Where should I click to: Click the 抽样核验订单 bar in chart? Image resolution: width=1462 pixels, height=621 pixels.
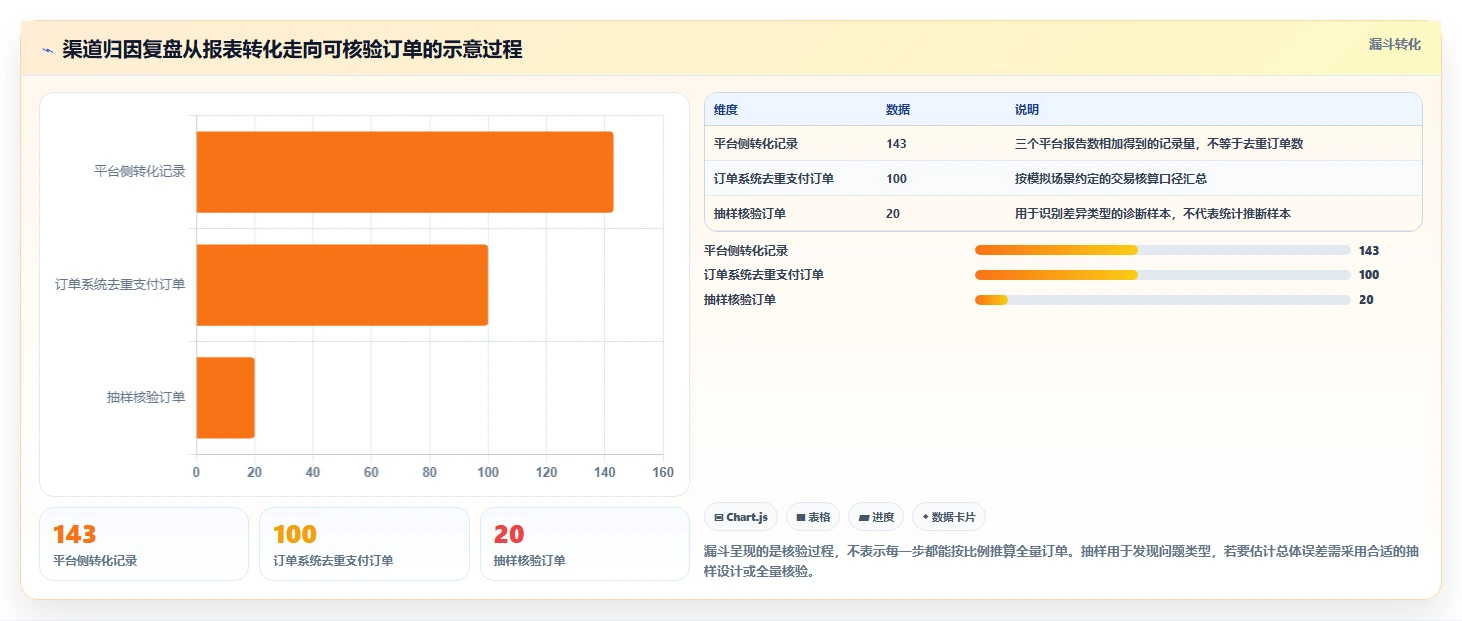pos(225,398)
